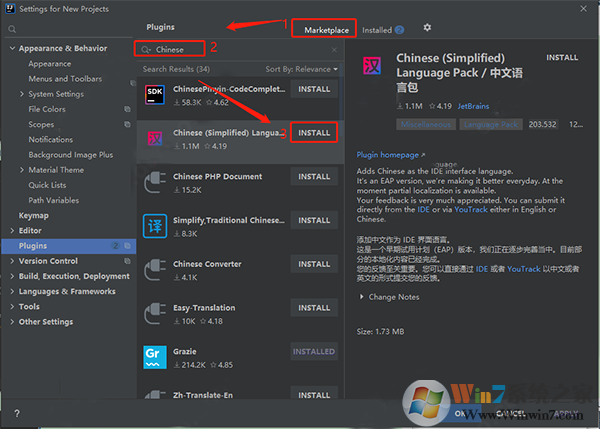Open the YouTrack link in English description

tap(471, 209)
